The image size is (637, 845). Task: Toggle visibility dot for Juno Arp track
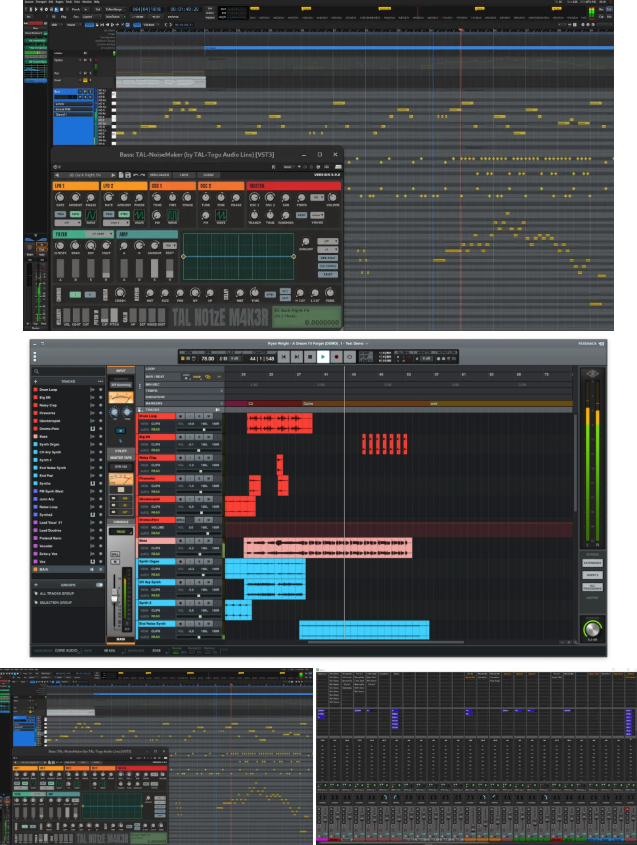point(100,499)
